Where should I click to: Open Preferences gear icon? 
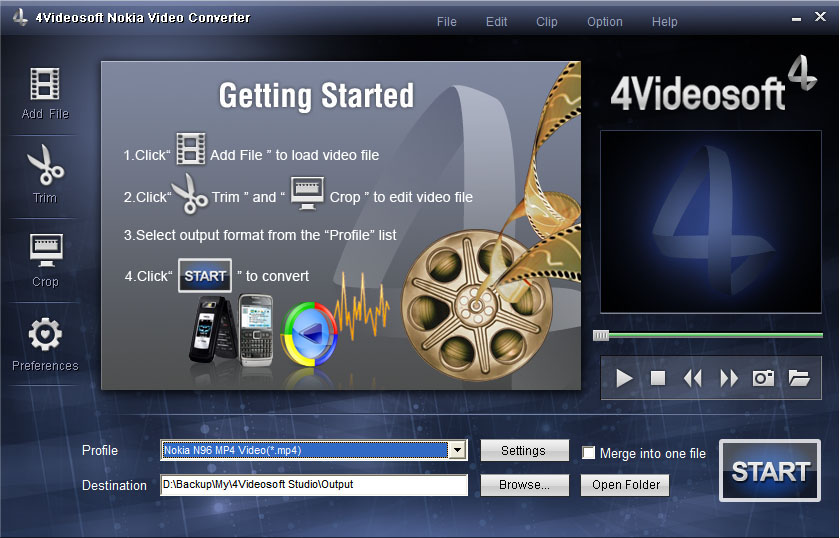pos(45,335)
